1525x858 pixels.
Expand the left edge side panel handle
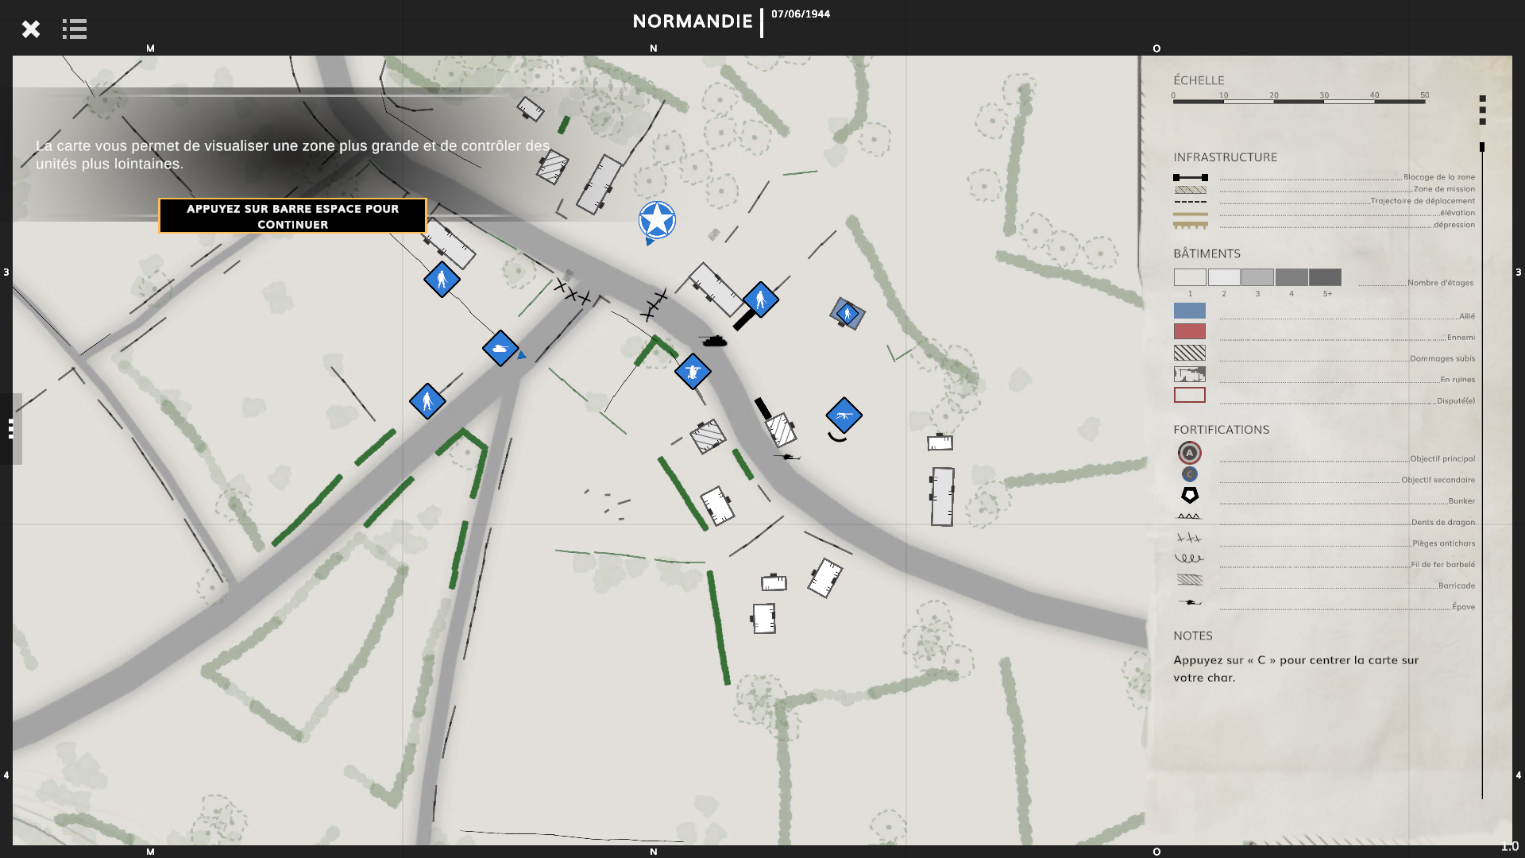click(11, 429)
